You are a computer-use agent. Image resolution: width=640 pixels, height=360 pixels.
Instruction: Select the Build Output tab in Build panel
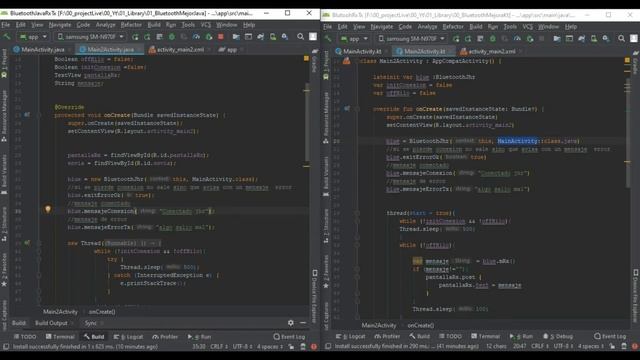coord(51,323)
